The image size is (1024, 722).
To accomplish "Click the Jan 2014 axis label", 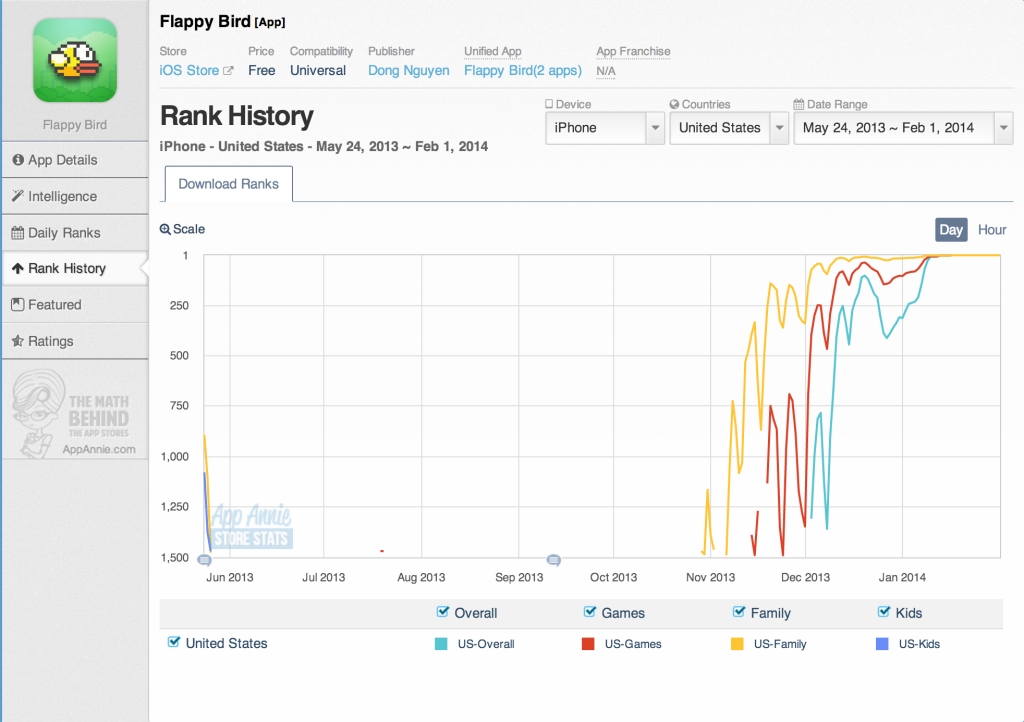I will pos(903,577).
